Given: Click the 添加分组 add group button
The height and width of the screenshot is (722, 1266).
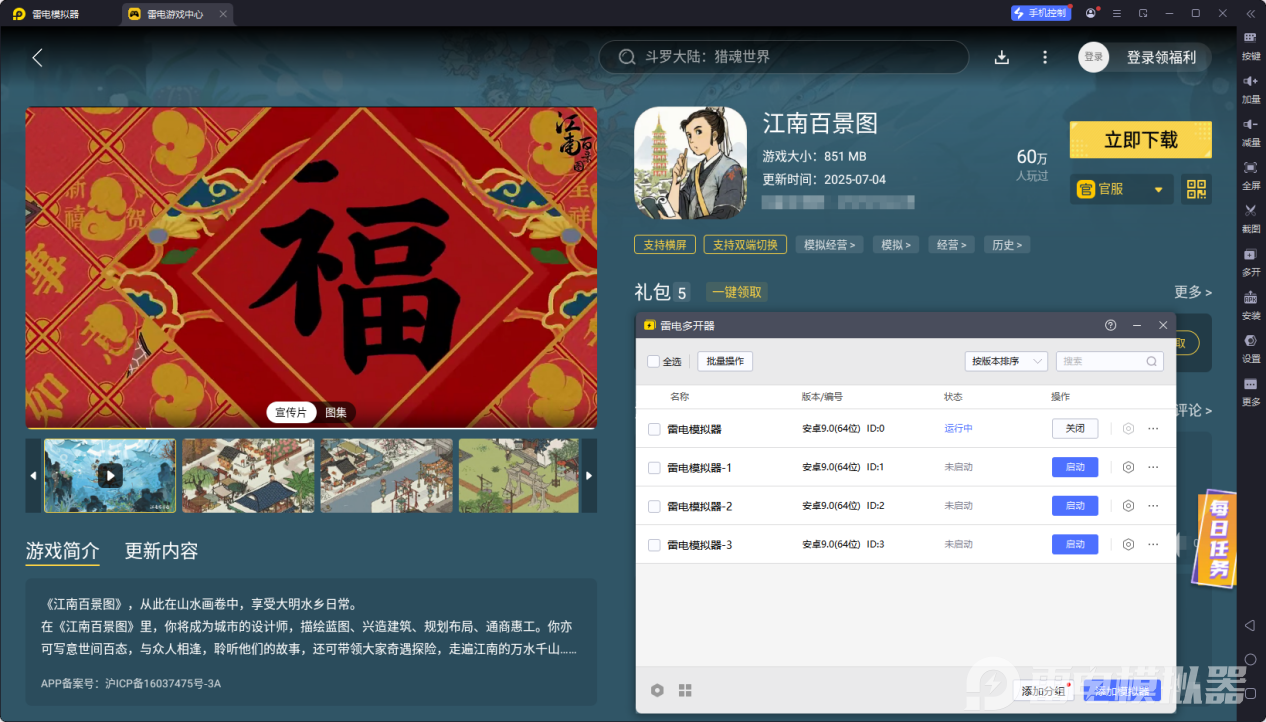Looking at the screenshot, I should tap(1042, 691).
